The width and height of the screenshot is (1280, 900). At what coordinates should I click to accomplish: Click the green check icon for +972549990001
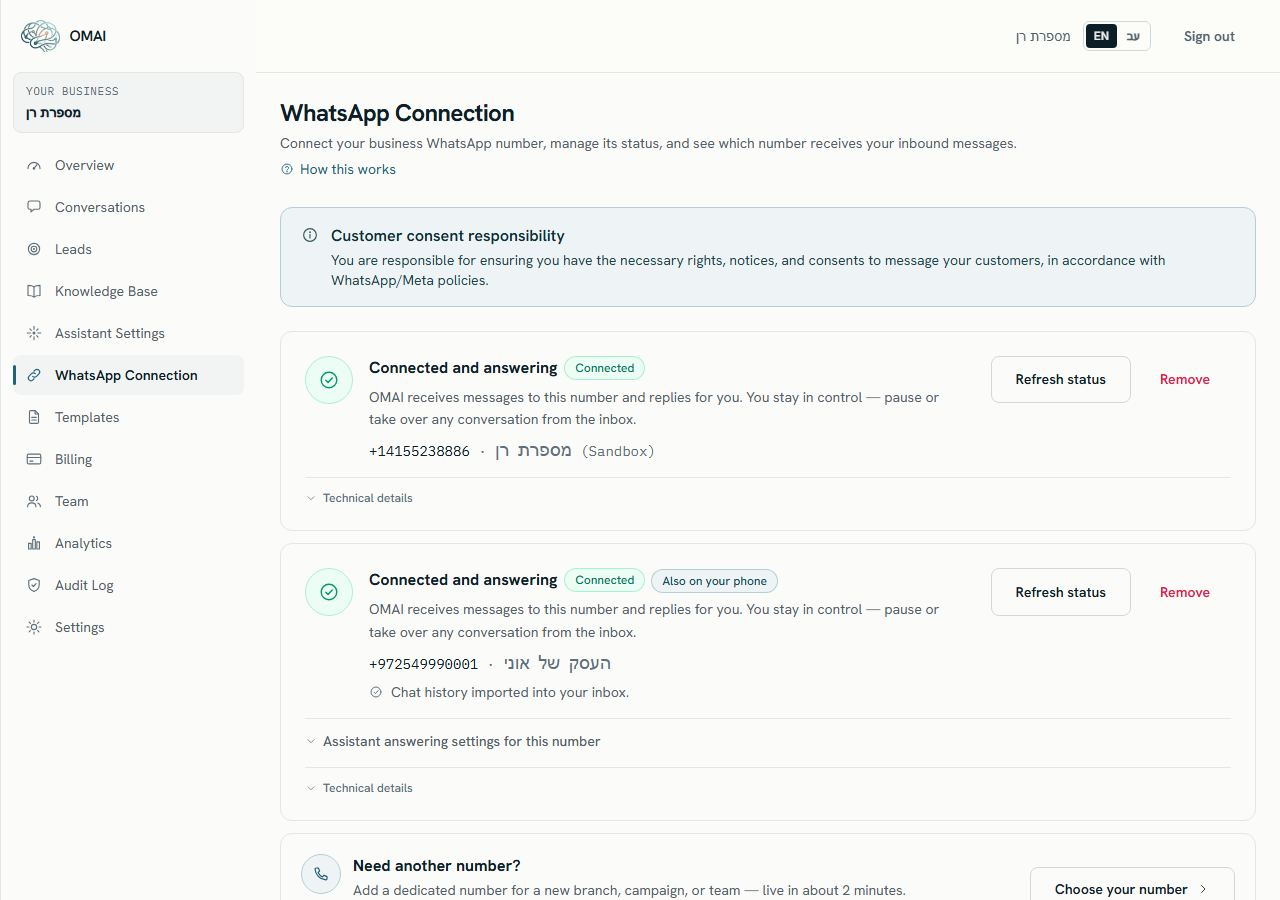329,592
